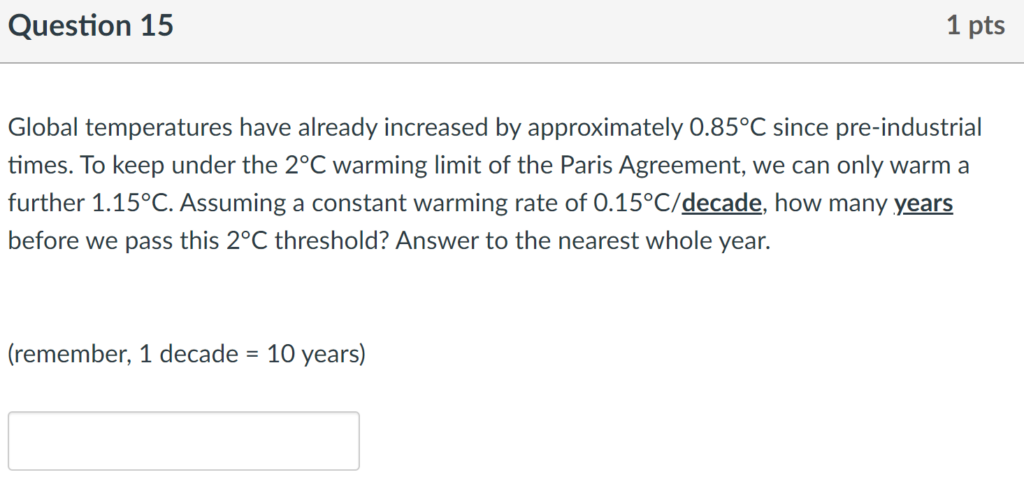Screen dimensions: 1024x484
Task: Click the underlined bold word "years"
Action: [x=923, y=204]
